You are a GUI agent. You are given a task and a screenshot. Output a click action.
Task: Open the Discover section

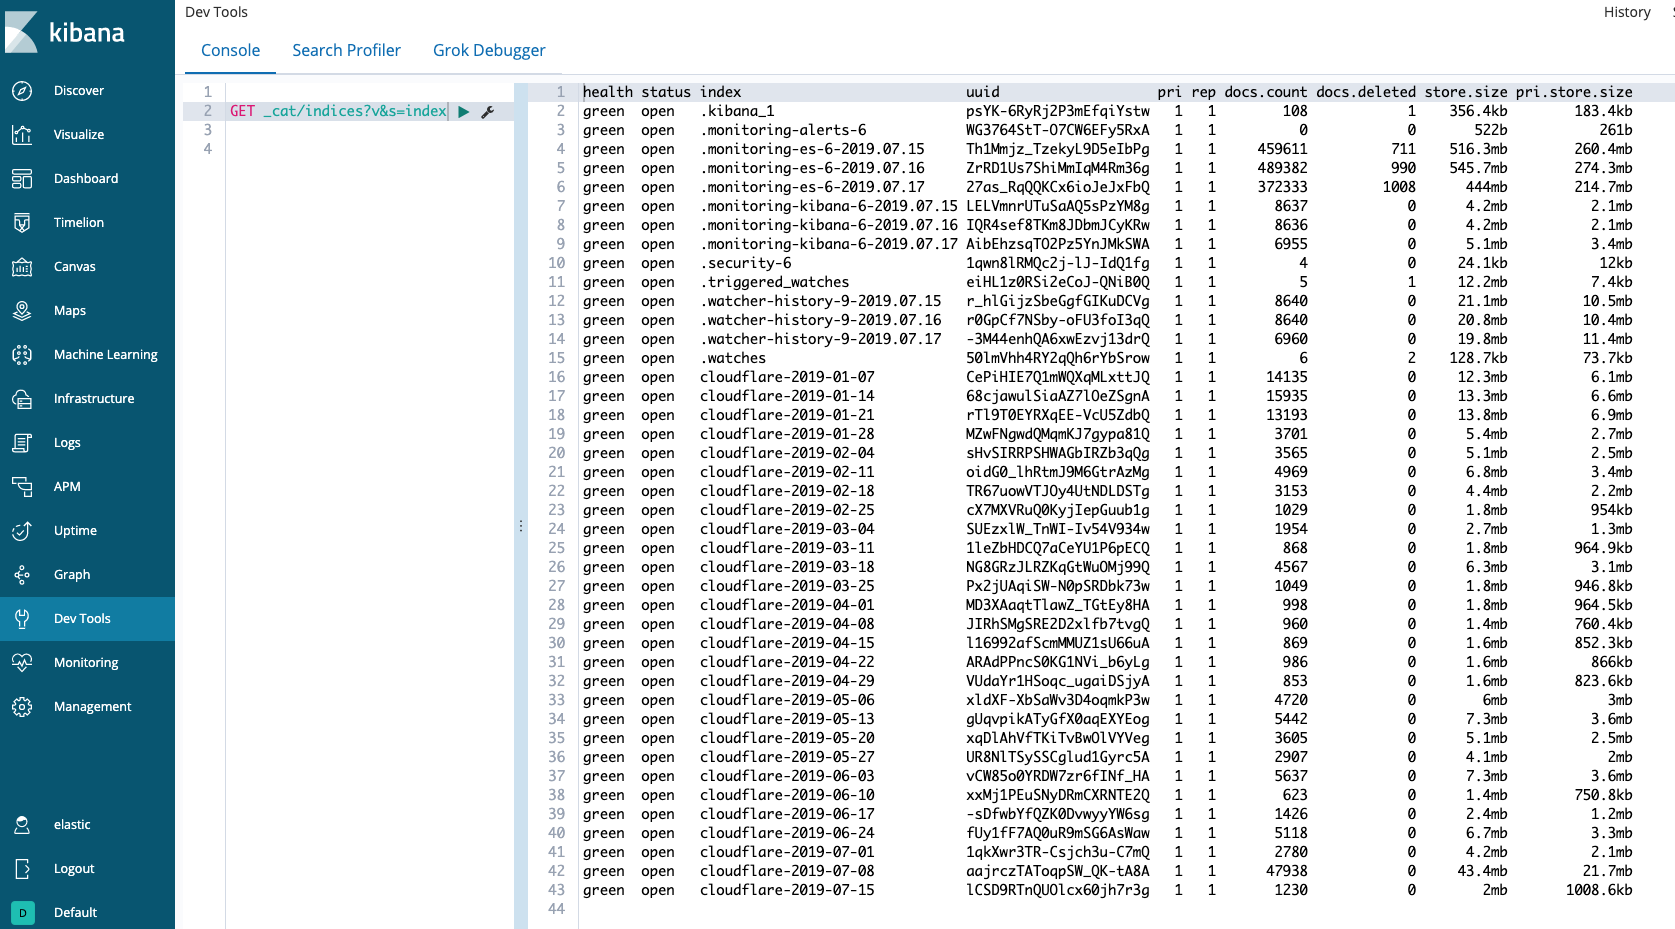click(79, 90)
